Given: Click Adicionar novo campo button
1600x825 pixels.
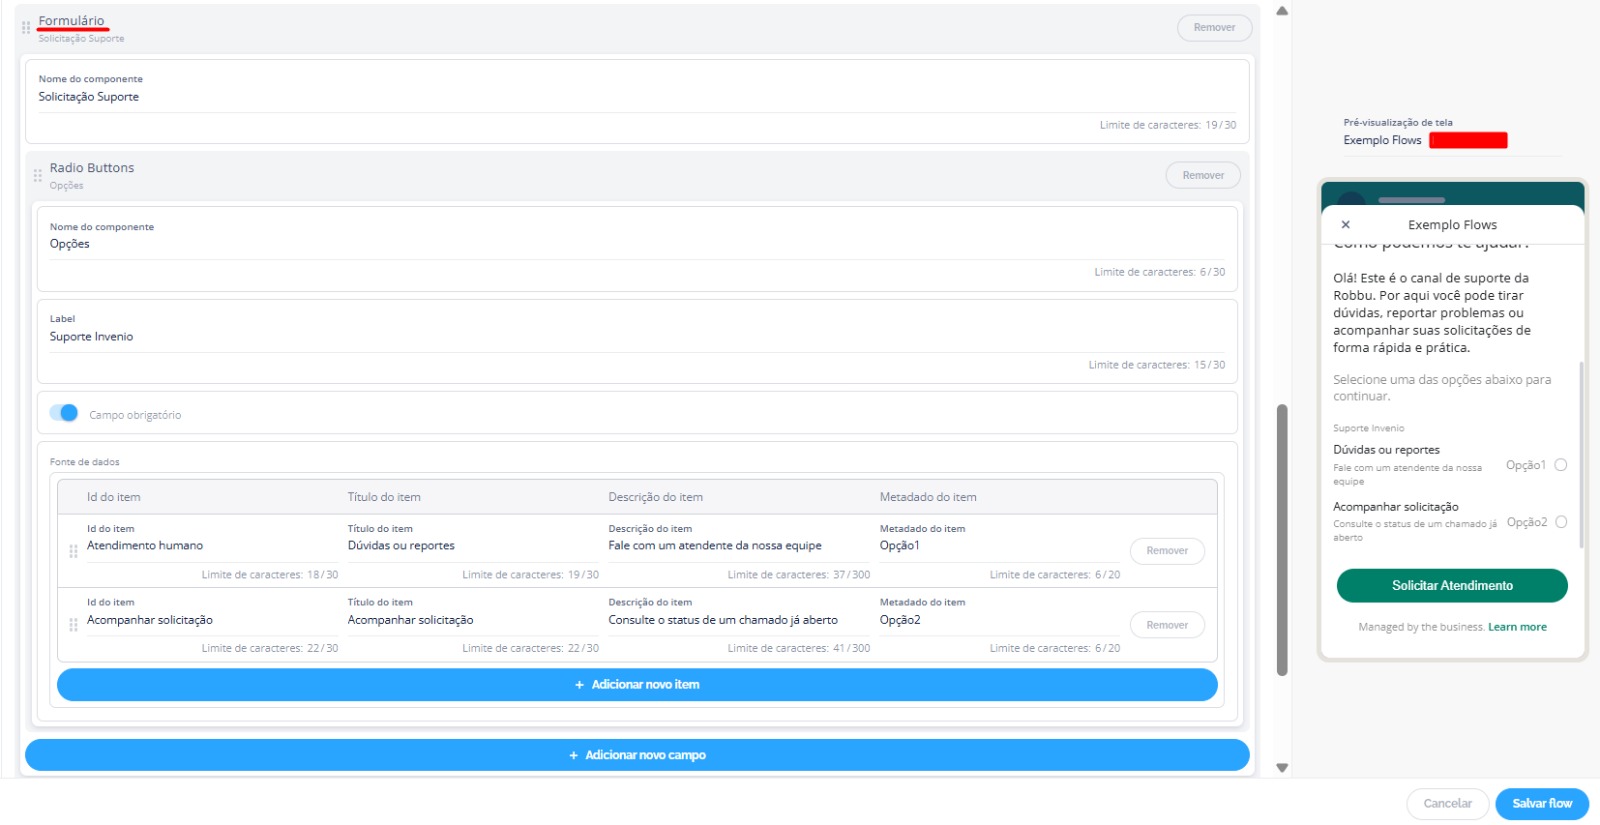Looking at the screenshot, I should tap(637, 755).
